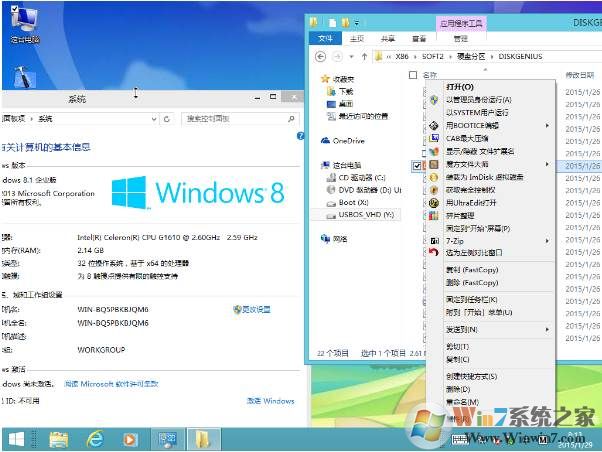Screen dimensions: 602x452
Task: Open the media player taskbar icon
Action: coord(130,440)
